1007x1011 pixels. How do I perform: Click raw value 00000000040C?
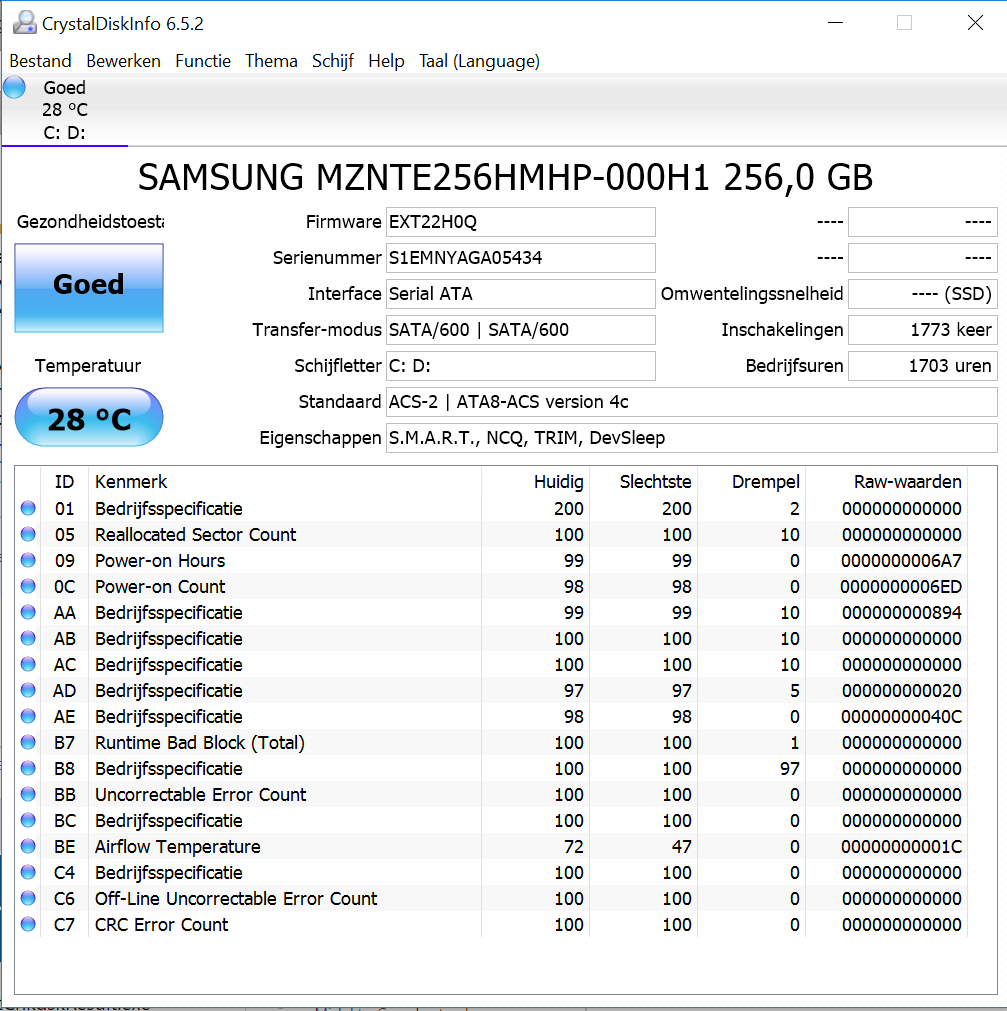901,716
